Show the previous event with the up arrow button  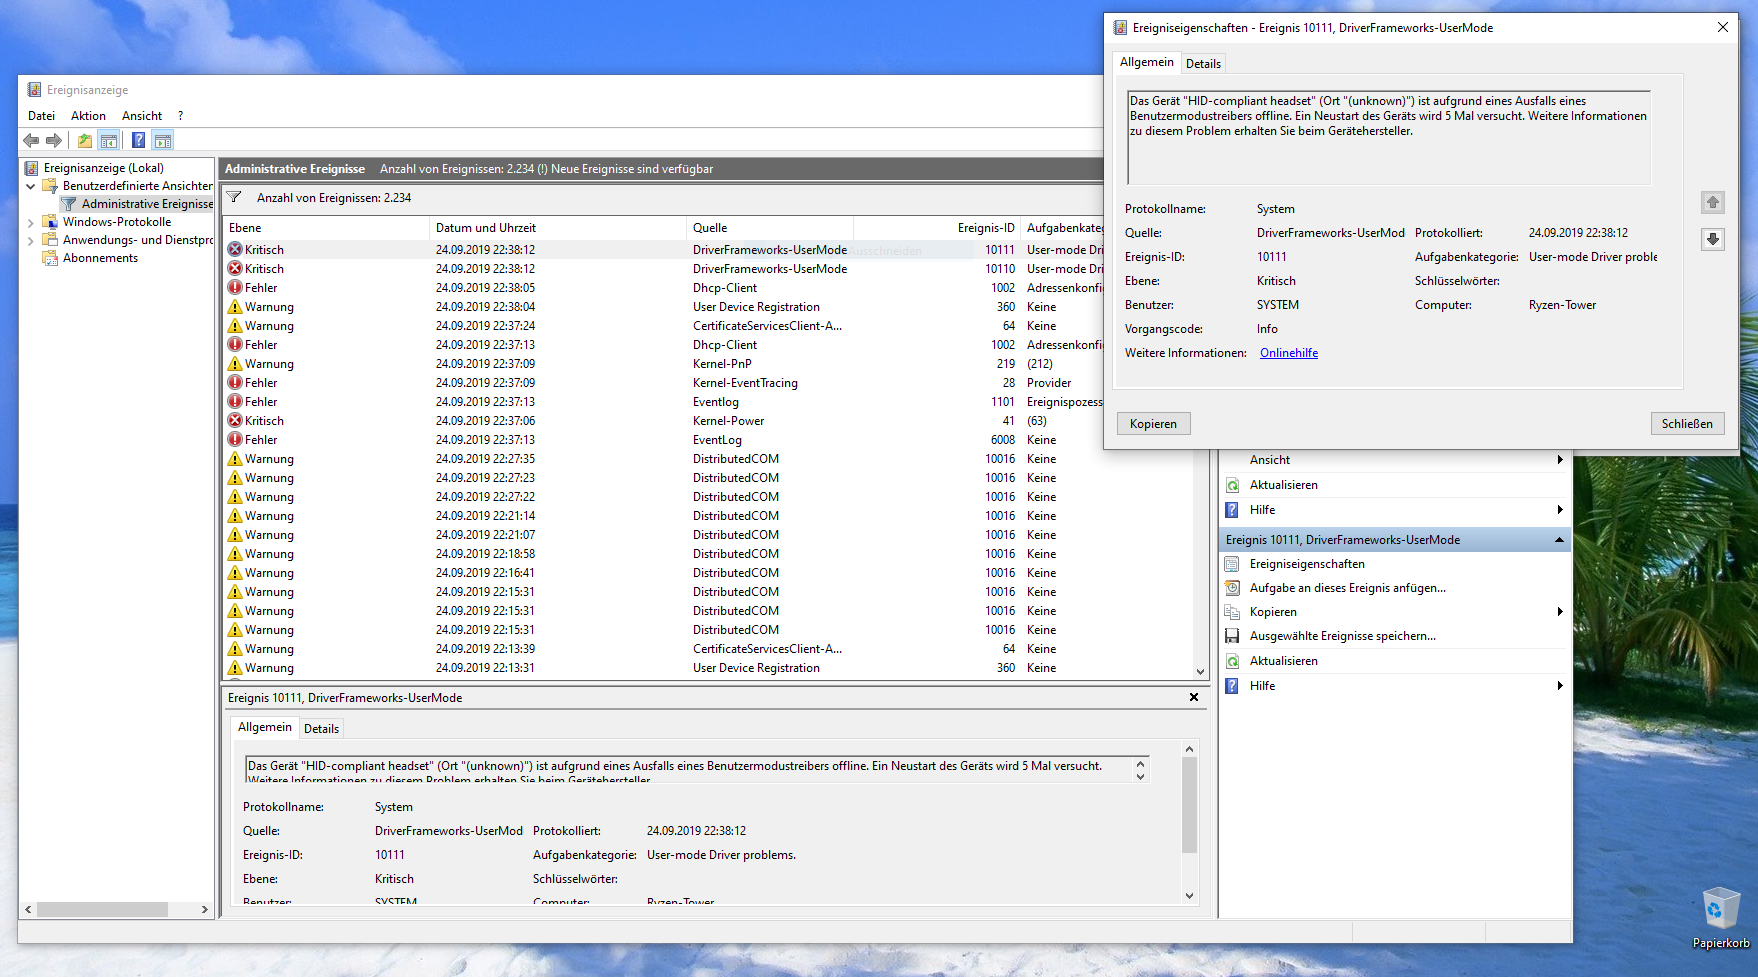tap(1713, 203)
